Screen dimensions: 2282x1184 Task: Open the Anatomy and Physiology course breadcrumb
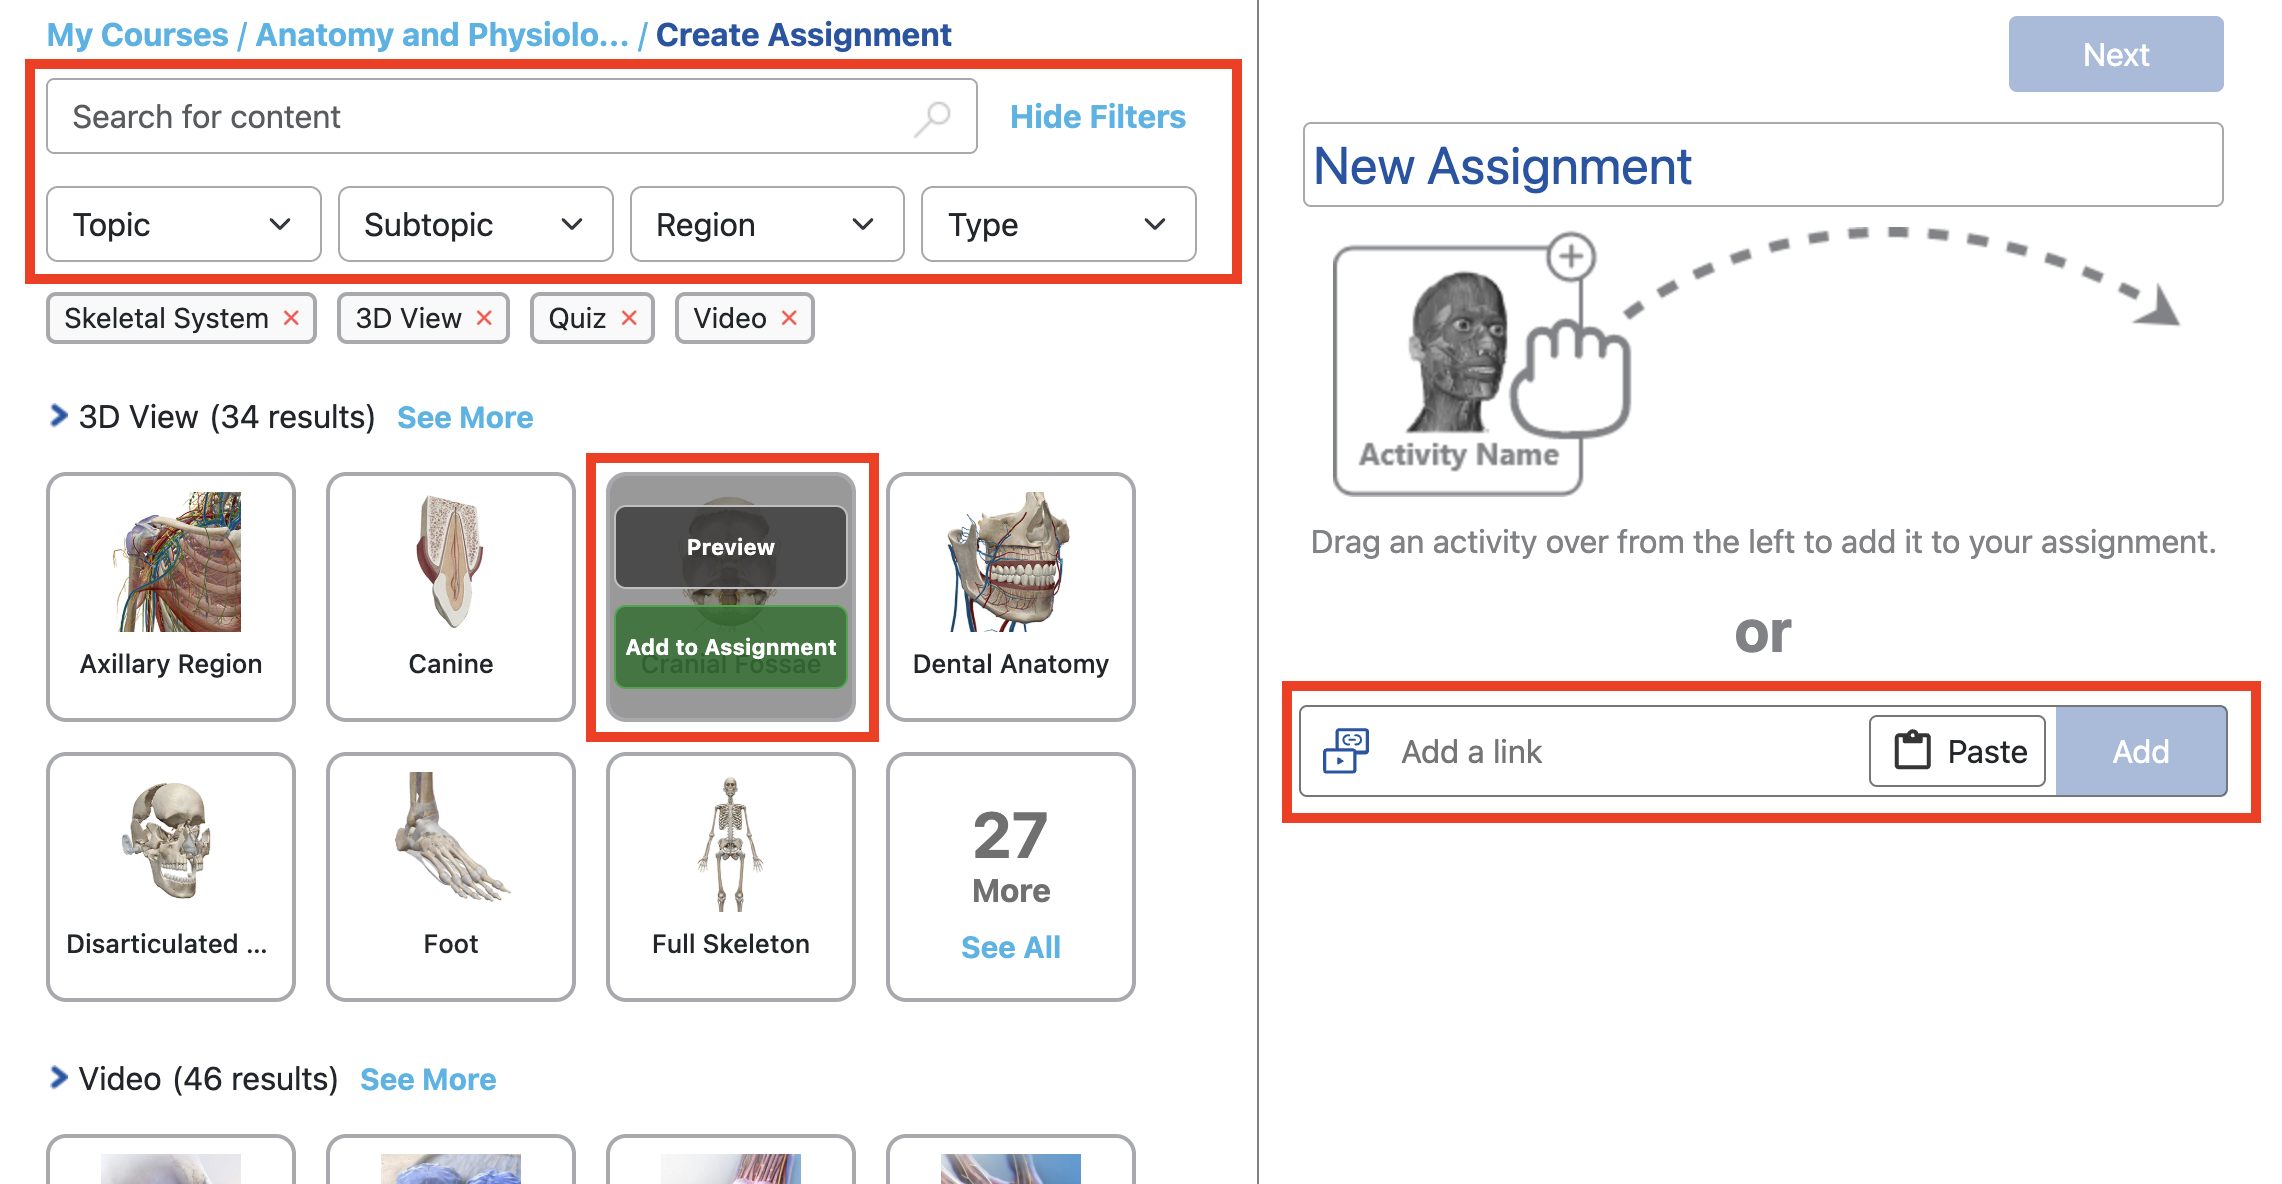coord(443,34)
